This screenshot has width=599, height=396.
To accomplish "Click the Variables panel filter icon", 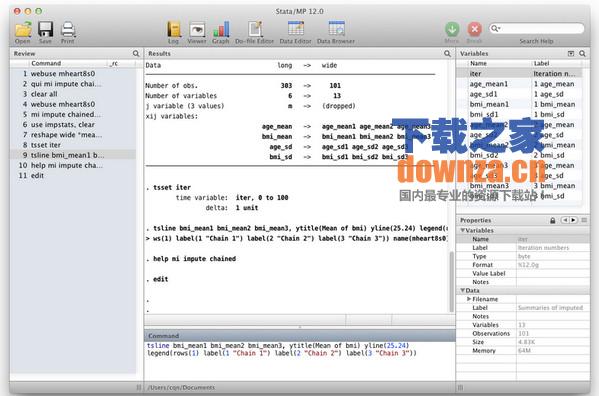I will [x=571, y=53].
